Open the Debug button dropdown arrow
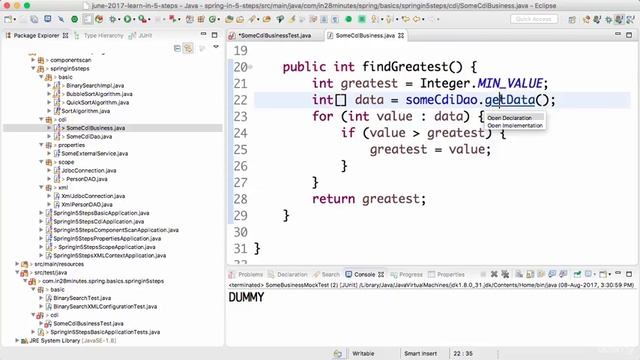 (x=119, y=20)
